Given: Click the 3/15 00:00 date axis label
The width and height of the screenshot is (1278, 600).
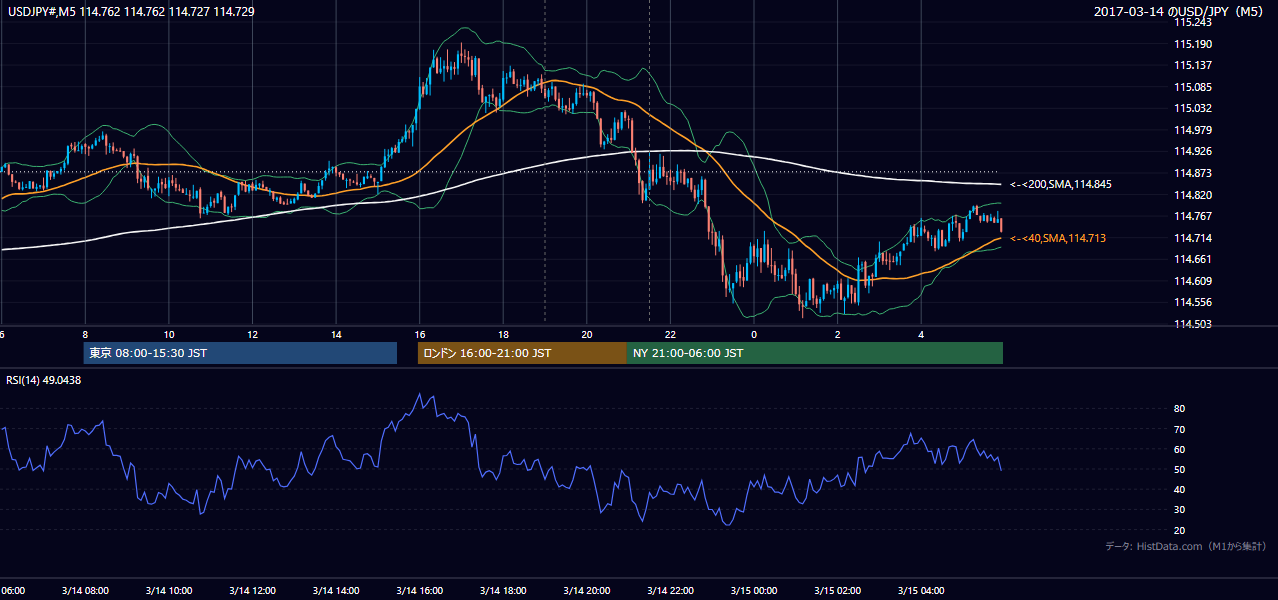Looking at the screenshot, I should tap(754, 590).
